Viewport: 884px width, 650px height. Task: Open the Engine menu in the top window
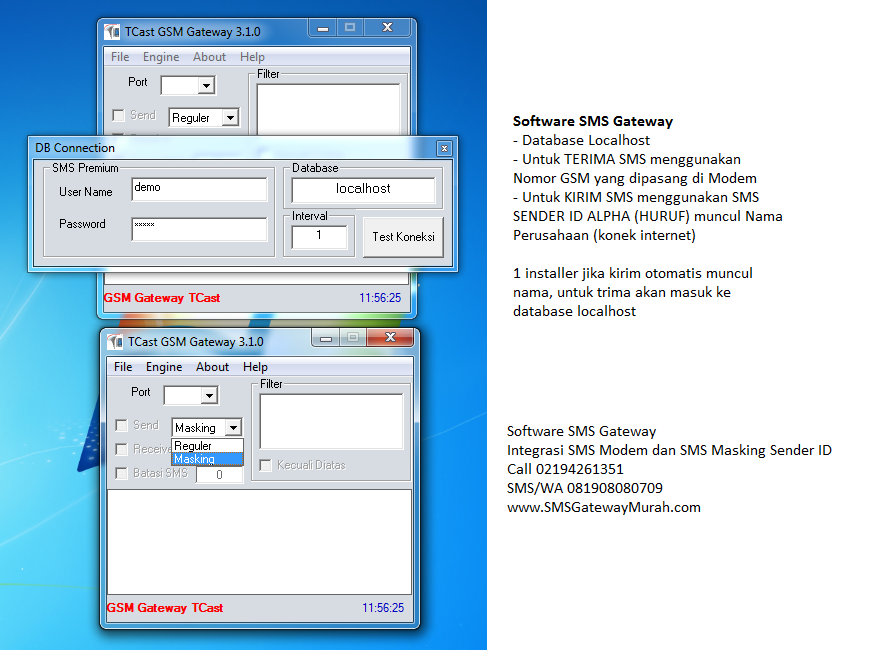pyautogui.click(x=161, y=57)
